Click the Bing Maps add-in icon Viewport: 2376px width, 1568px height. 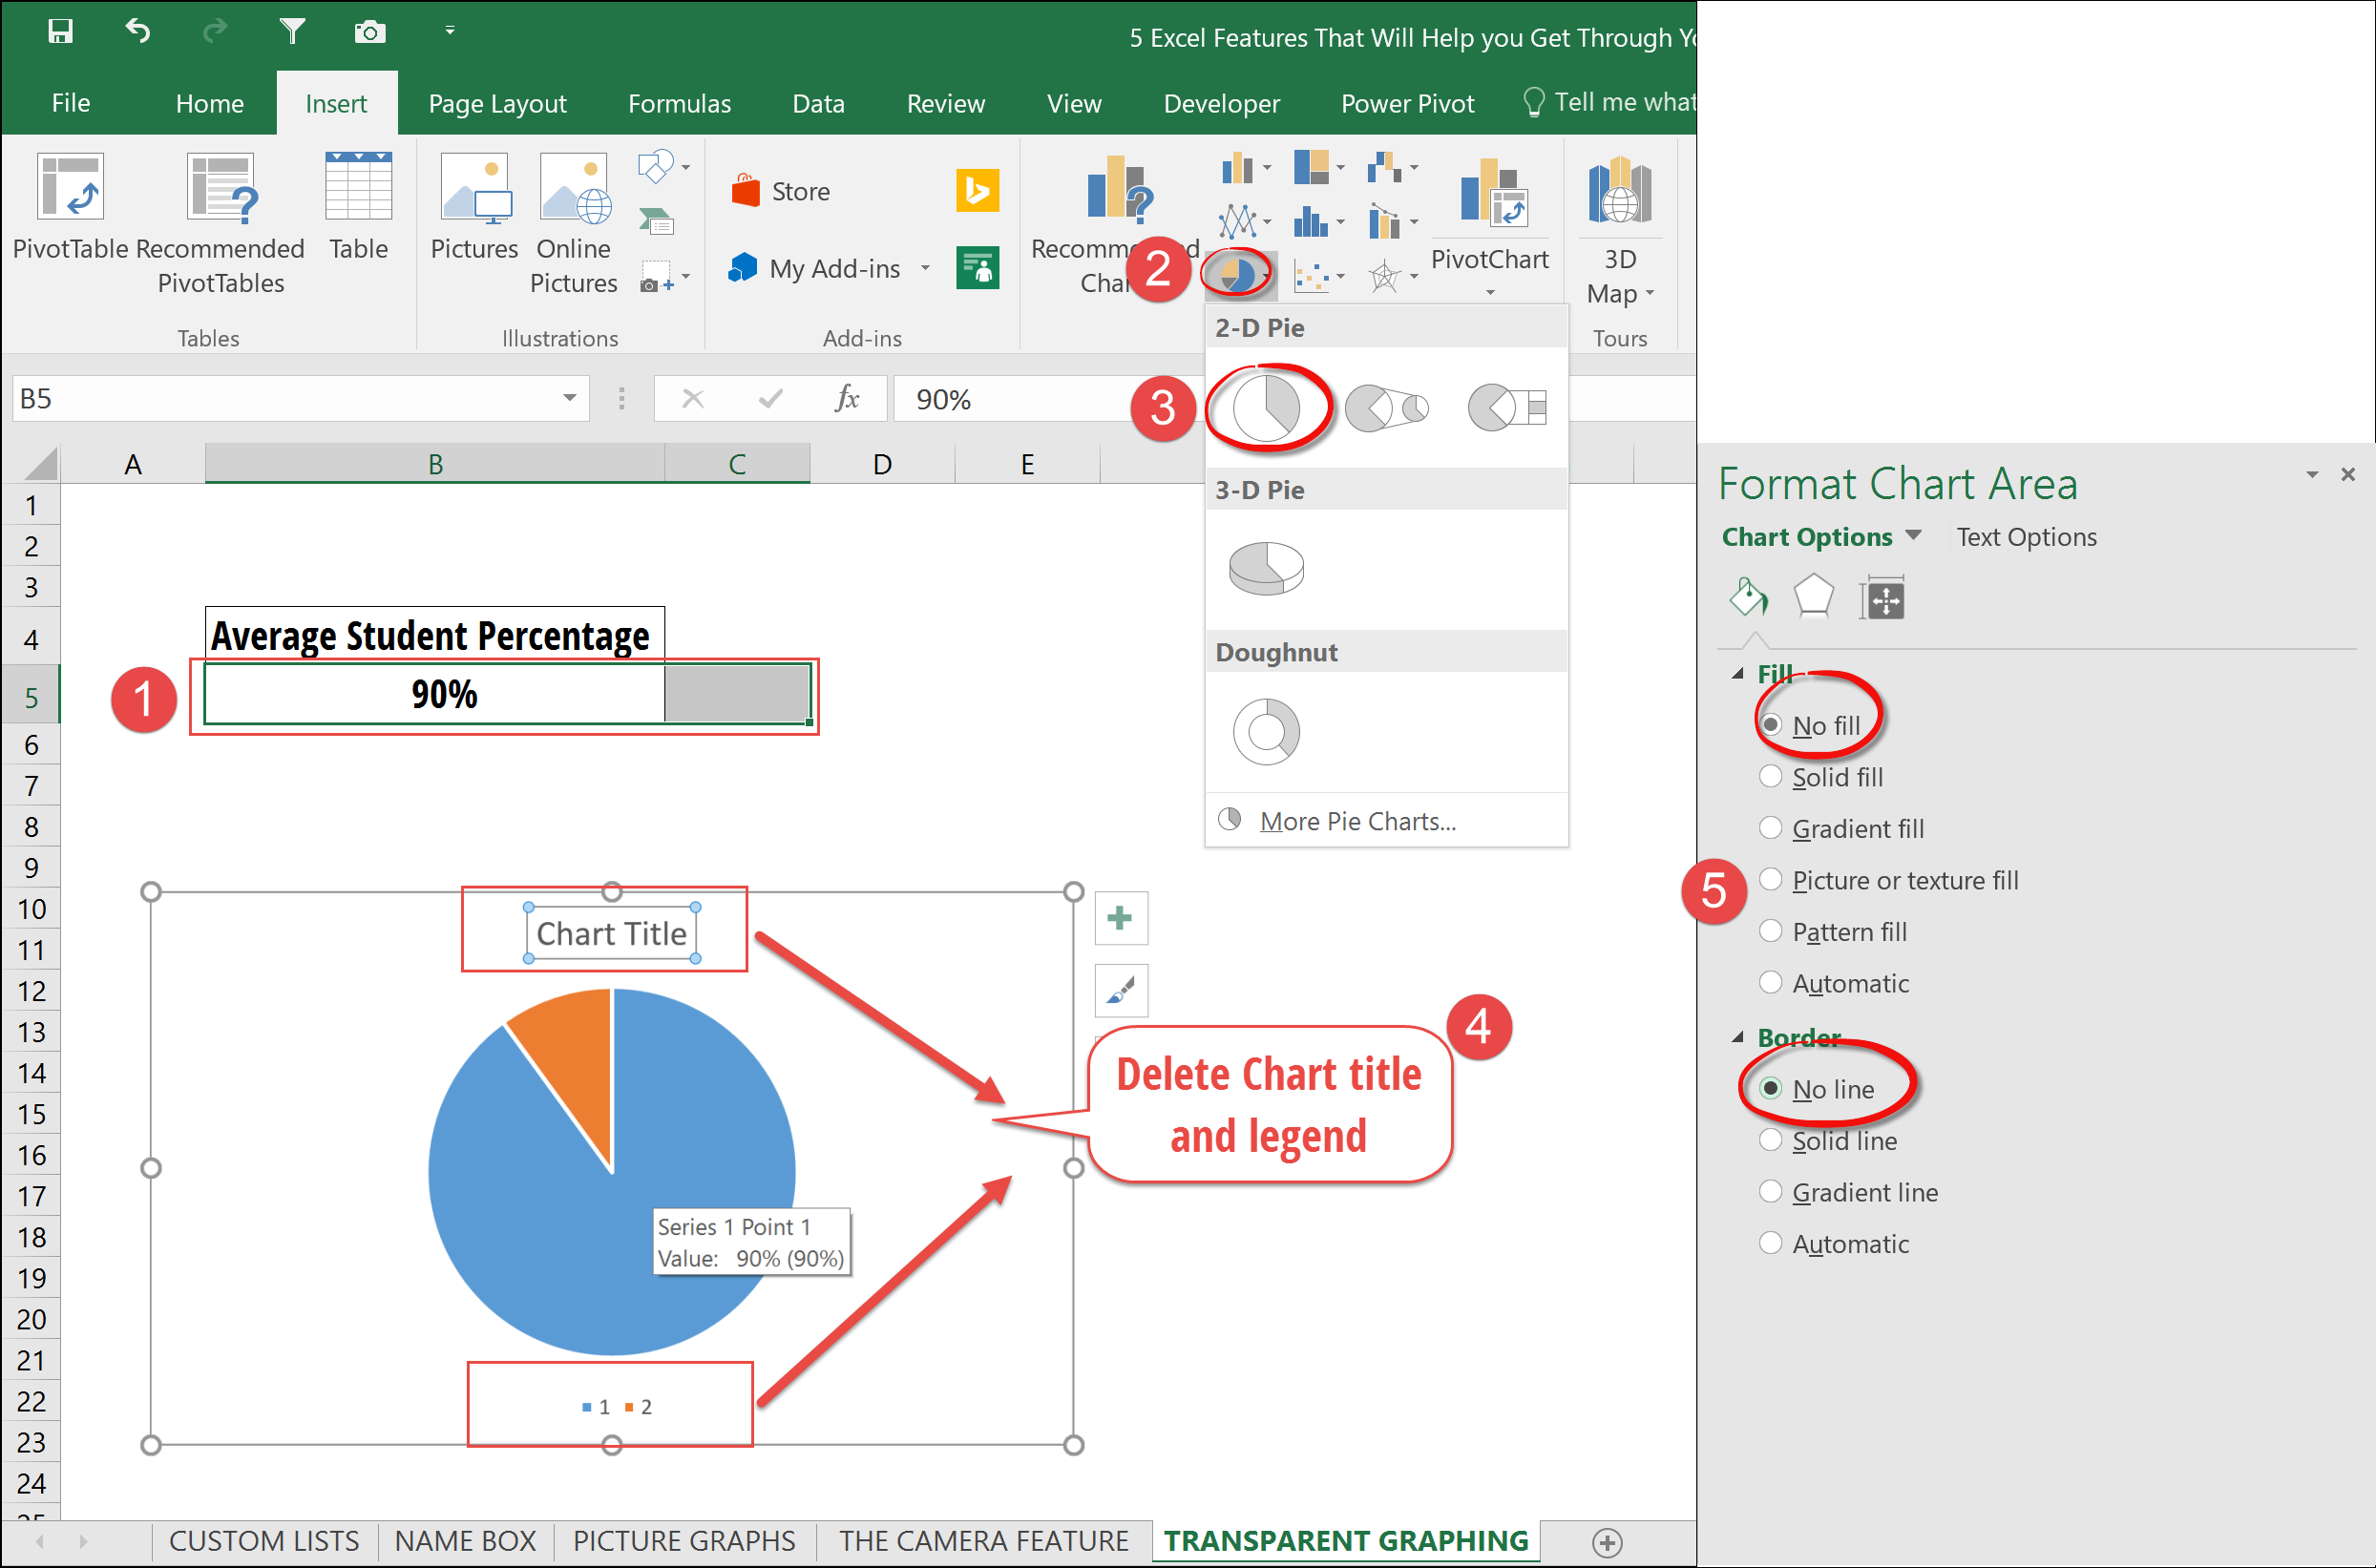(977, 190)
